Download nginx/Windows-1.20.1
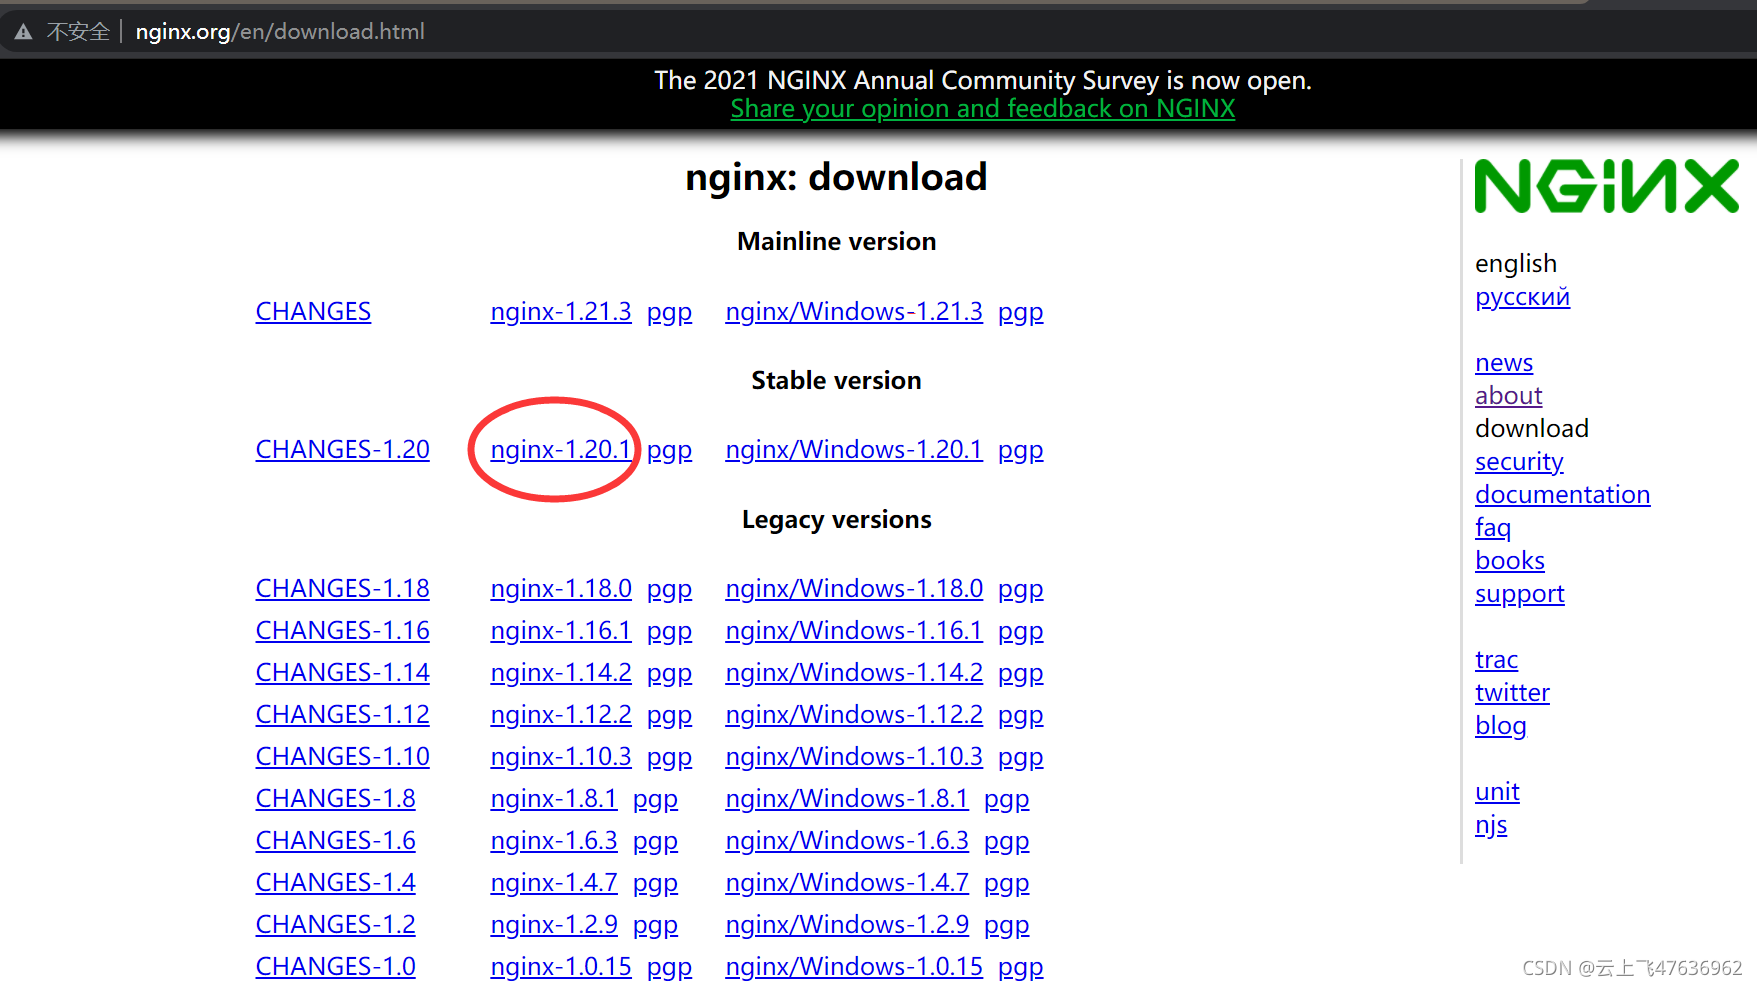Image resolution: width=1757 pixels, height=986 pixels. [854, 450]
